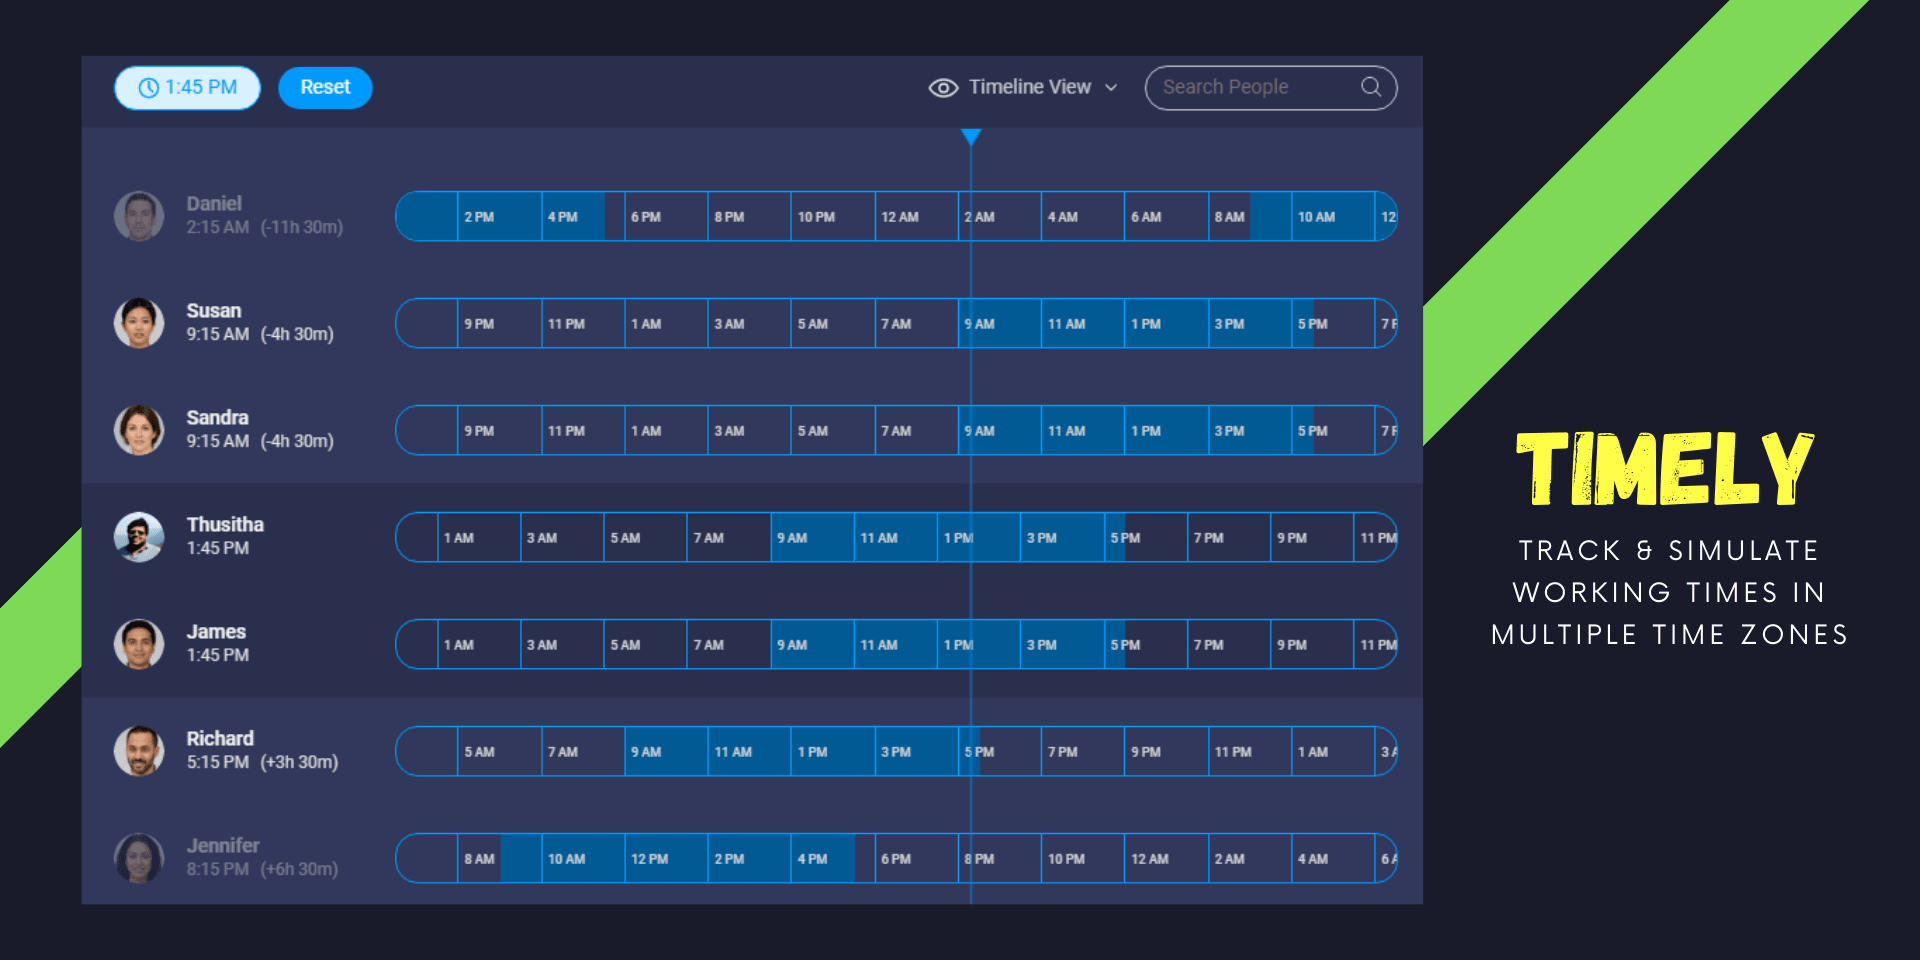Open James's avatar photo
This screenshot has width=1920, height=960.
point(139,644)
